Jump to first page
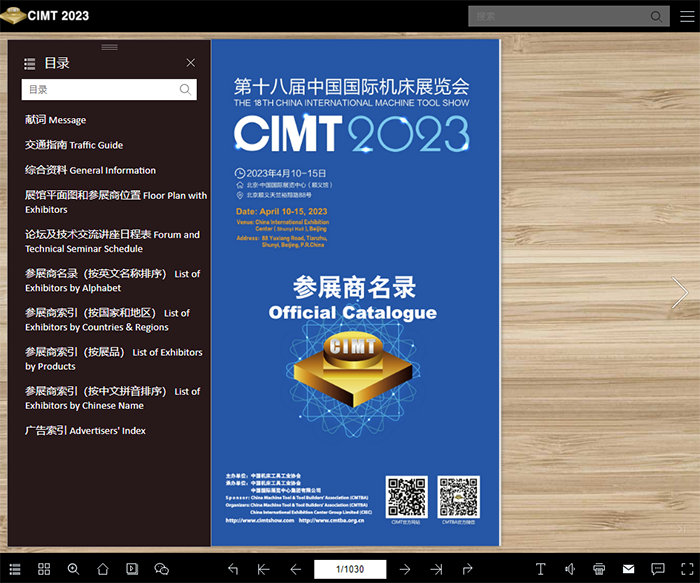The width and height of the screenshot is (700, 583). pyautogui.click(x=263, y=569)
